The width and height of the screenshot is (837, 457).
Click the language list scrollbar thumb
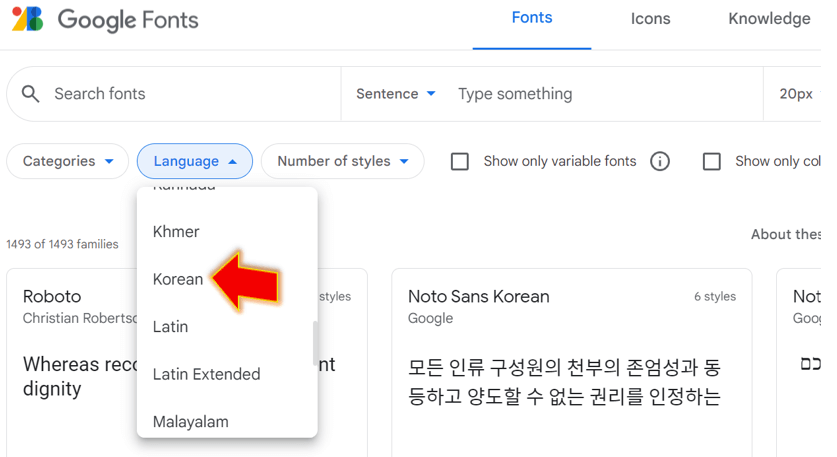(315, 342)
